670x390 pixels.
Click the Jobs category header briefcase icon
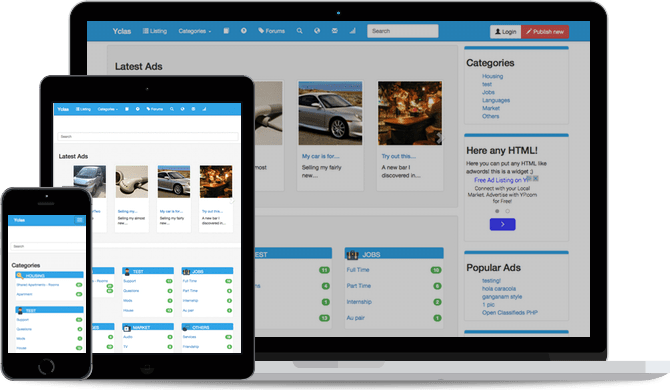pyautogui.click(x=353, y=255)
